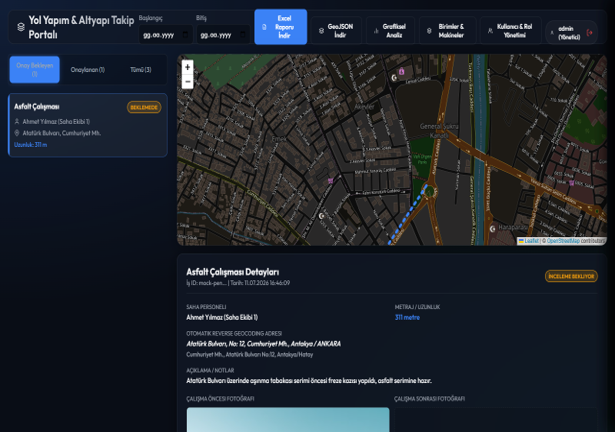Click the stacked layers portal logo icon
This screenshot has width=615, height=432.
pyautogui.click(x=21, y=27)
